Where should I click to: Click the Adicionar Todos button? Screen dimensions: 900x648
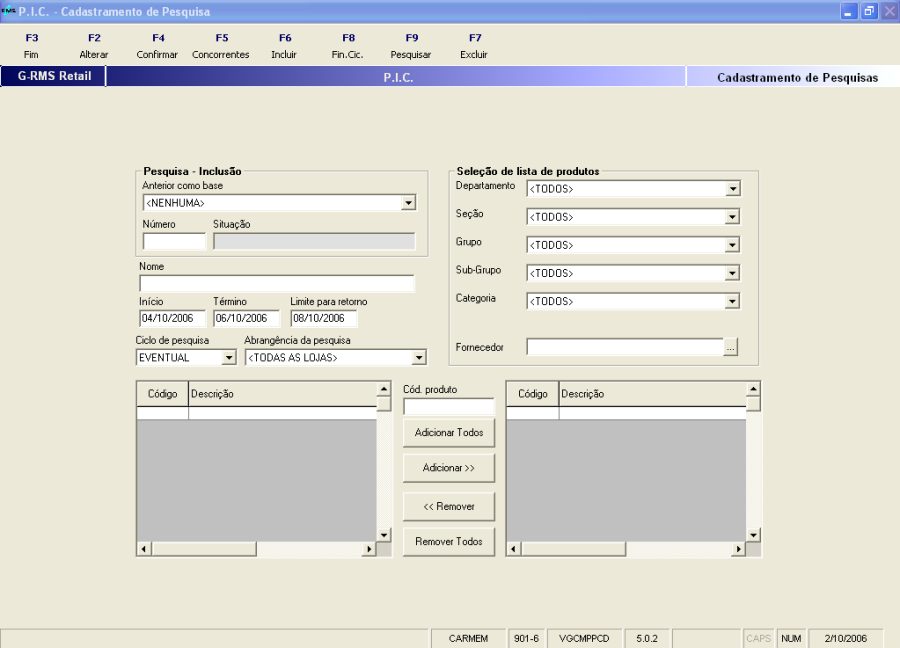(x=449, y=433)
